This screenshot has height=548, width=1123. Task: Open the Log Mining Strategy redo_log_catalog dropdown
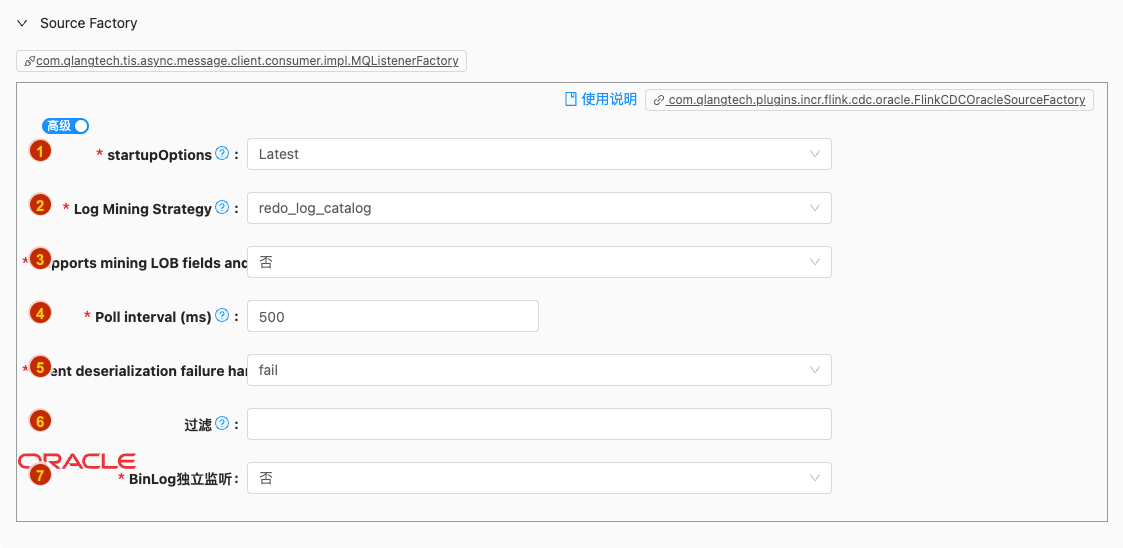538,208
